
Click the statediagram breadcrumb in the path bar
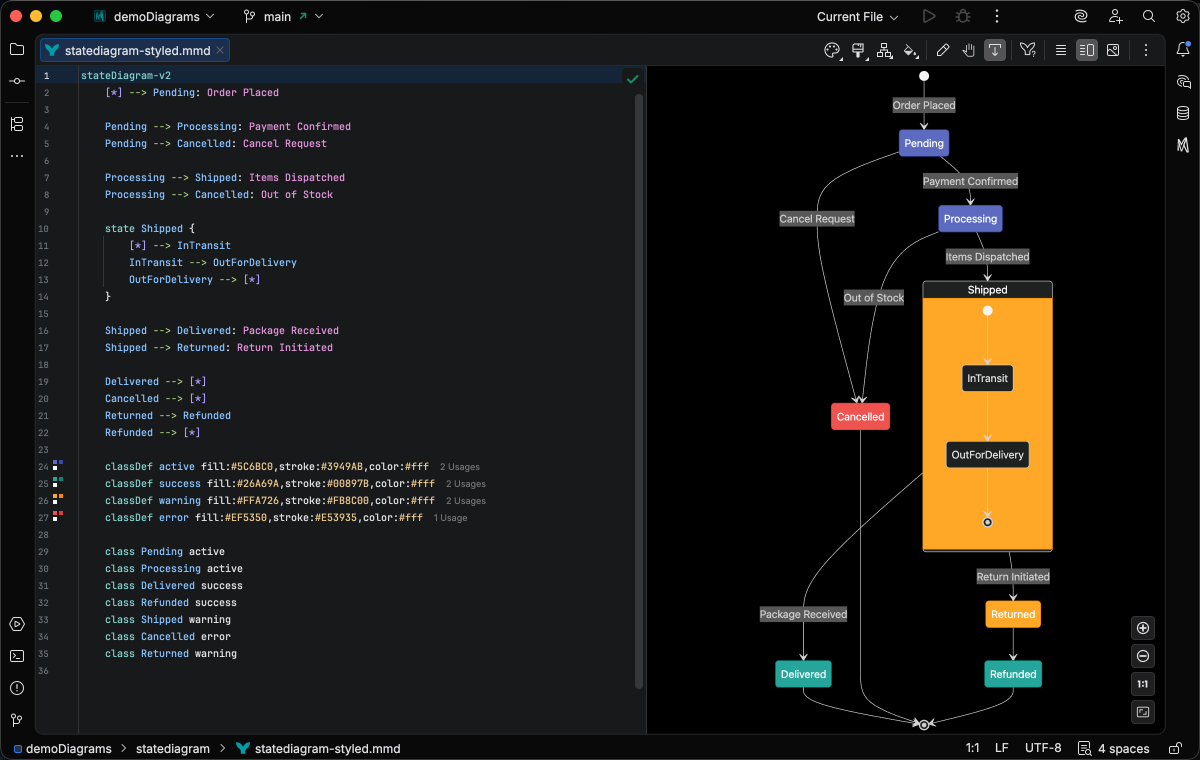pos(172,748)
